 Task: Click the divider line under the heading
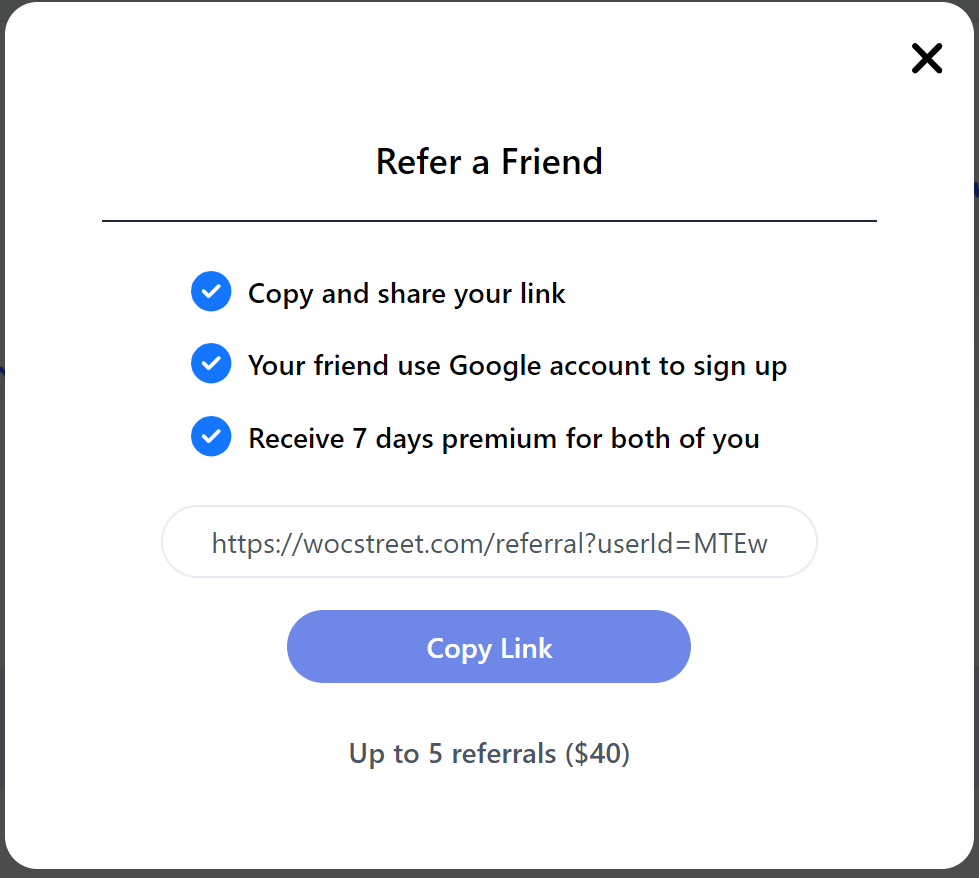[x=490, y=220]
